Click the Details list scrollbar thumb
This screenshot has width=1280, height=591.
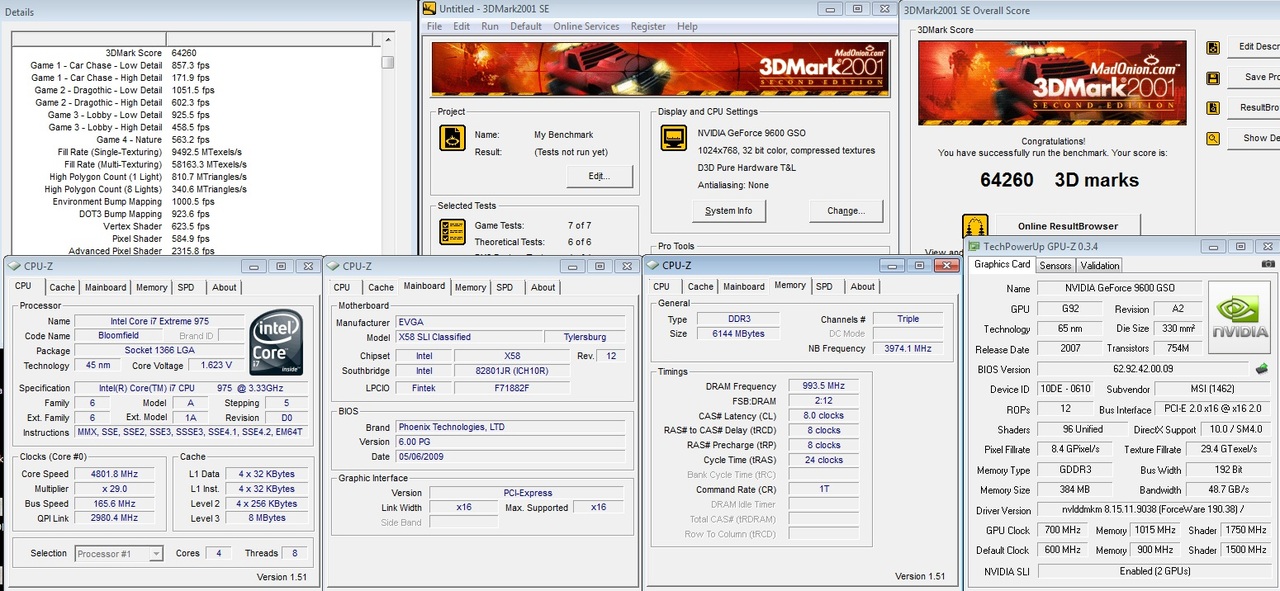click(388, 61)
